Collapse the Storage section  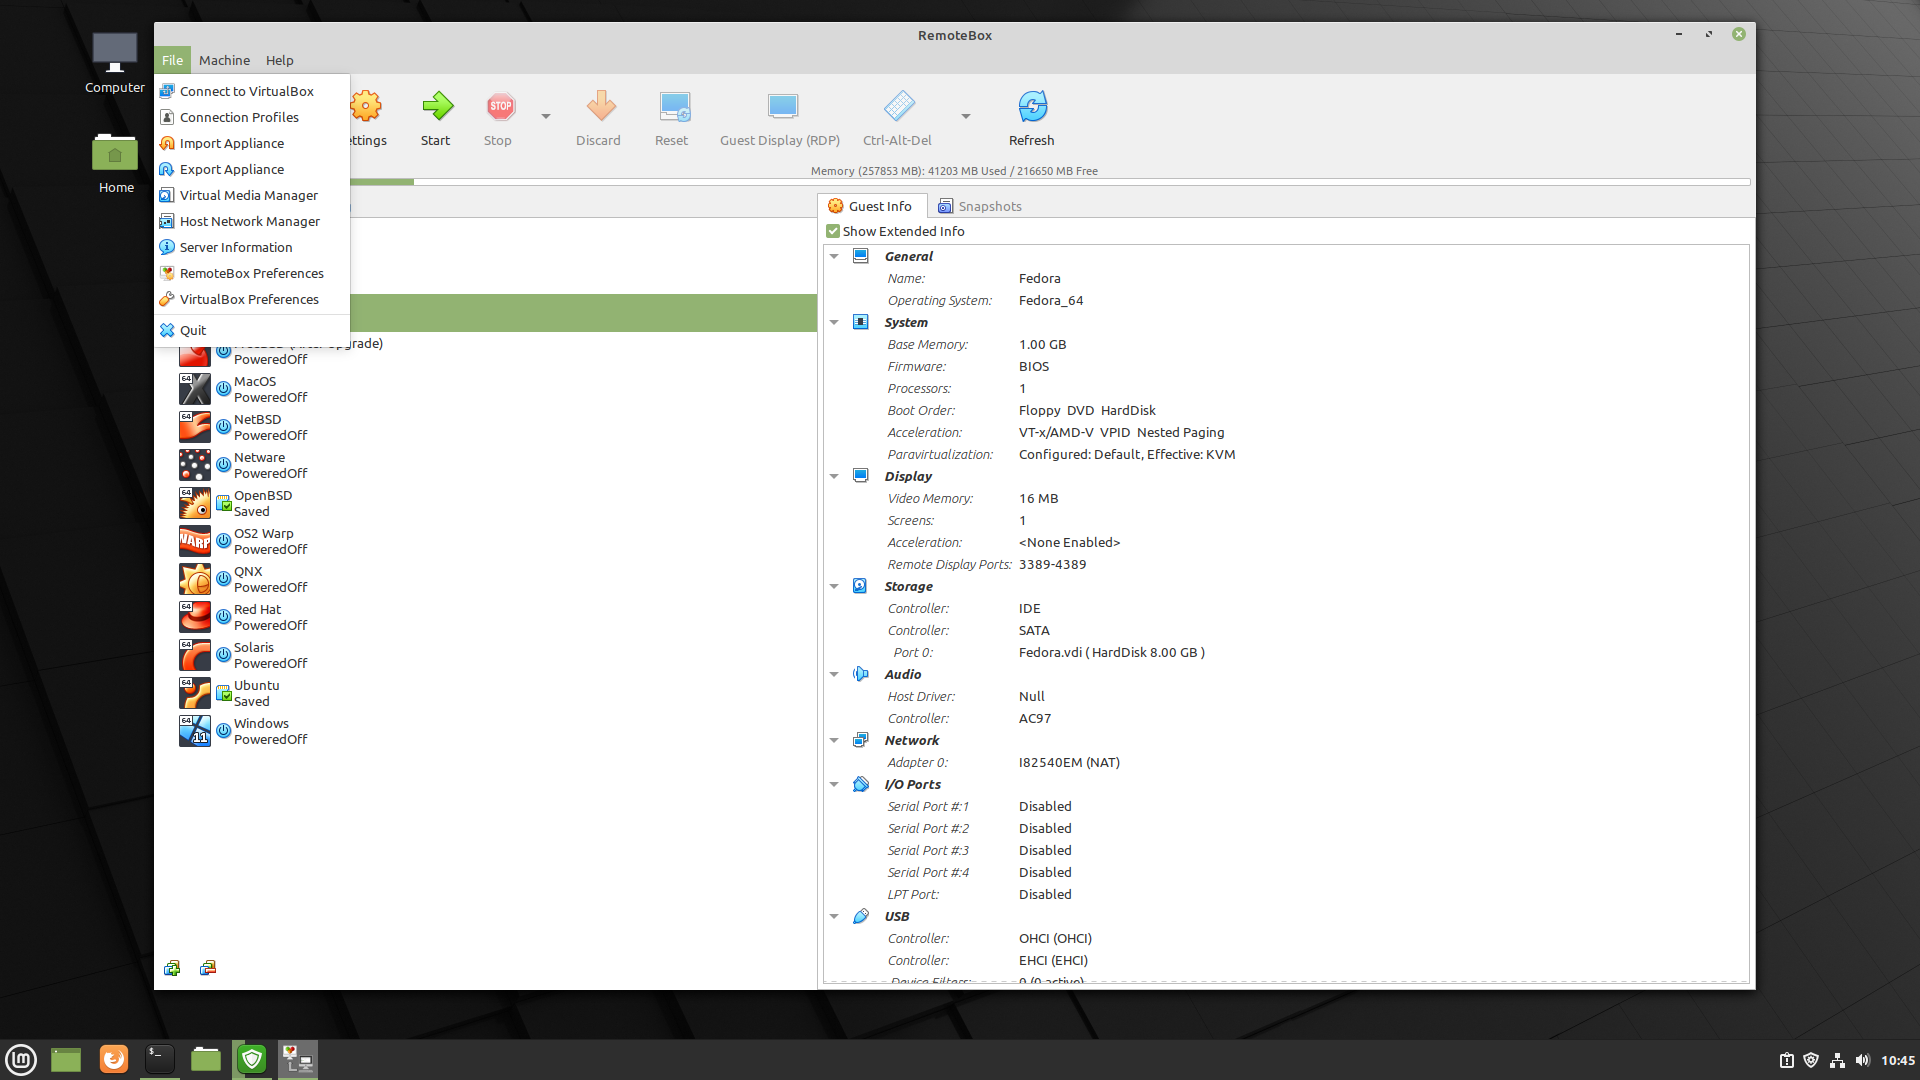(x=835, y=586)
